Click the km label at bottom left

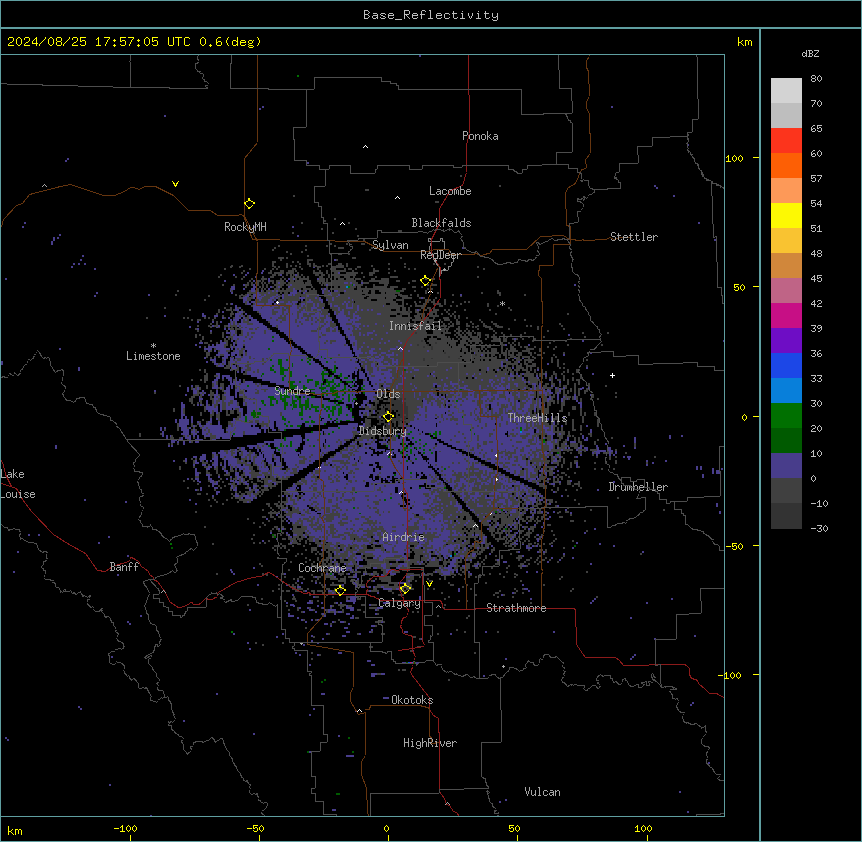pyautogui.click(x=15, y=831)
